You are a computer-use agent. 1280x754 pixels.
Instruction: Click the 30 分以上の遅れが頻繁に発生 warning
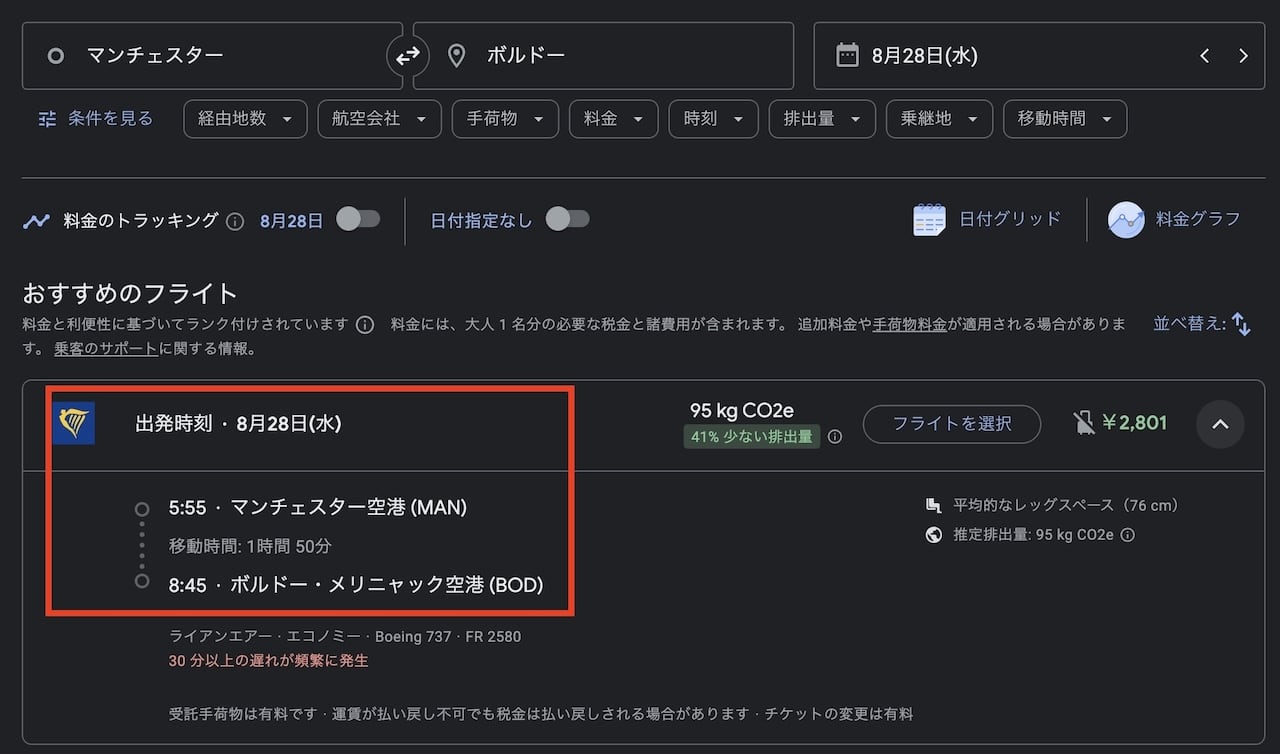tap(268, 661)
